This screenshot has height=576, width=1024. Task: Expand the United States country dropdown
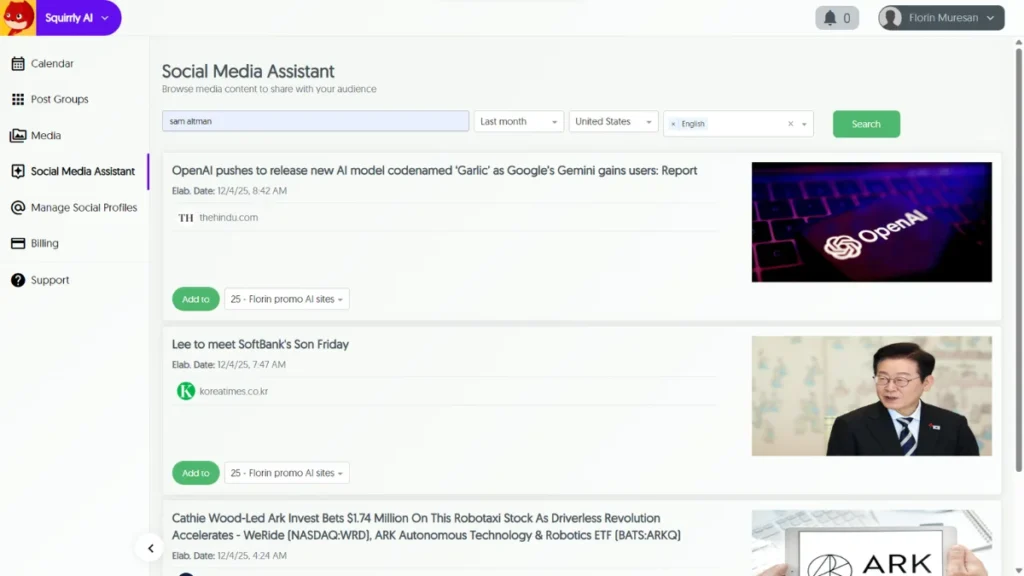613,122
